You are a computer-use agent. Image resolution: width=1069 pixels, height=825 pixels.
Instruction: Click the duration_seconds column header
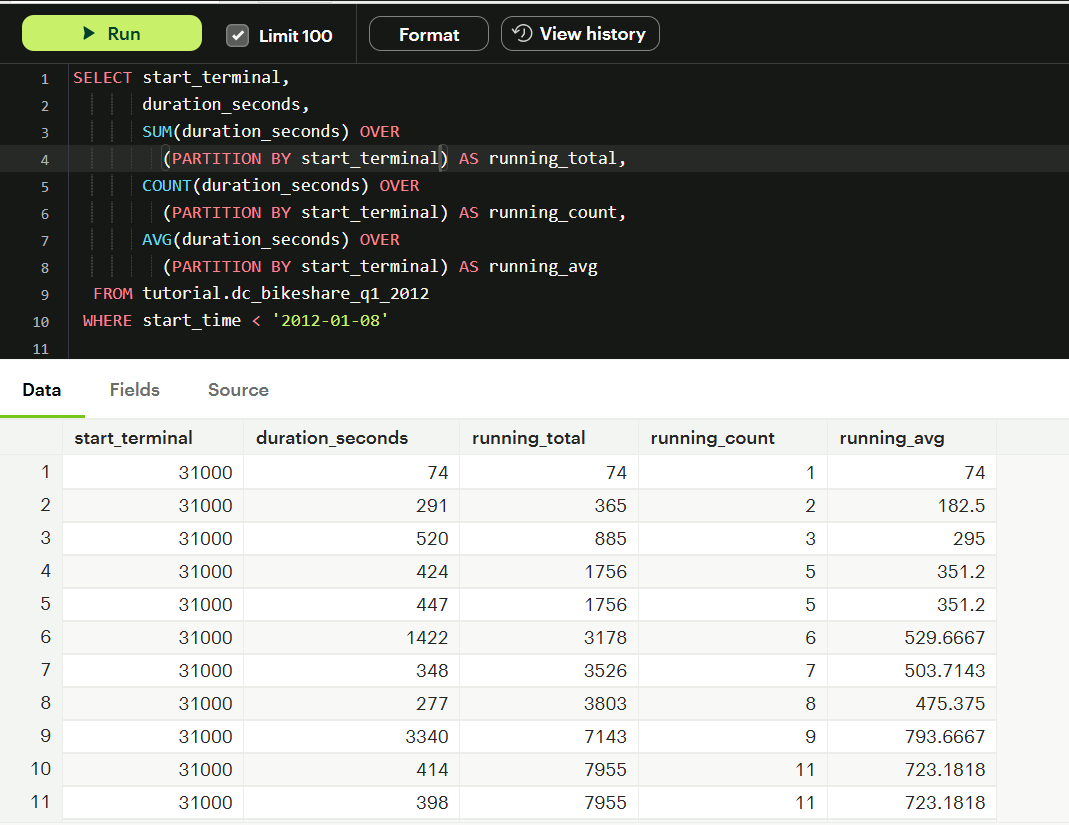coord(351,438)
